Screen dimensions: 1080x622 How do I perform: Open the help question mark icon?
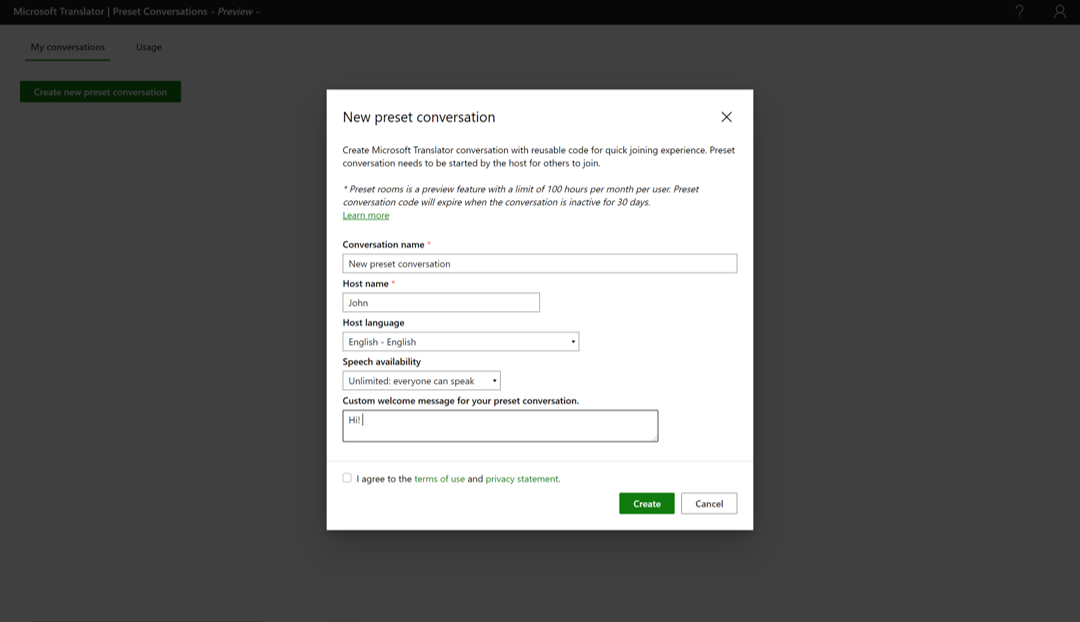tap(1020, 11)
